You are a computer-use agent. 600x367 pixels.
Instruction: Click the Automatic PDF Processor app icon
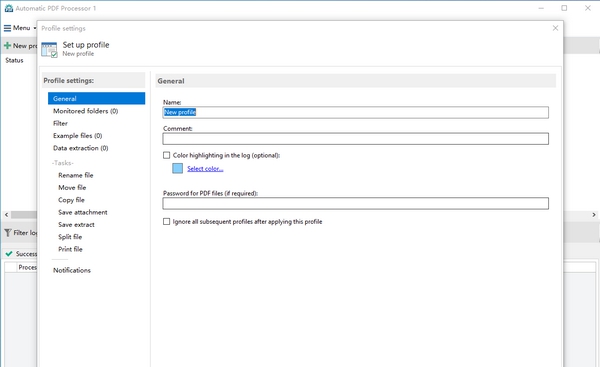(x=8, y=8)
